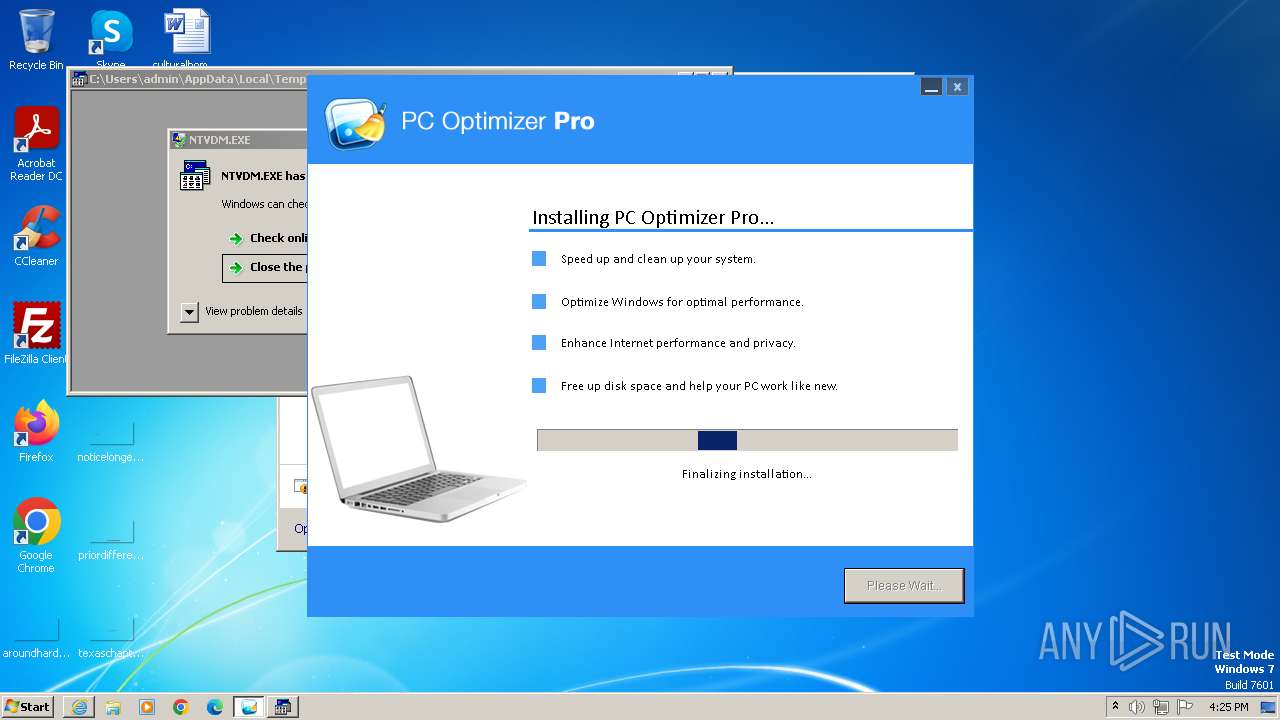Select the priordiffere... desktop file
Image resolution: width=1280 pixels, height=720 pixels.
coord(111,539)
